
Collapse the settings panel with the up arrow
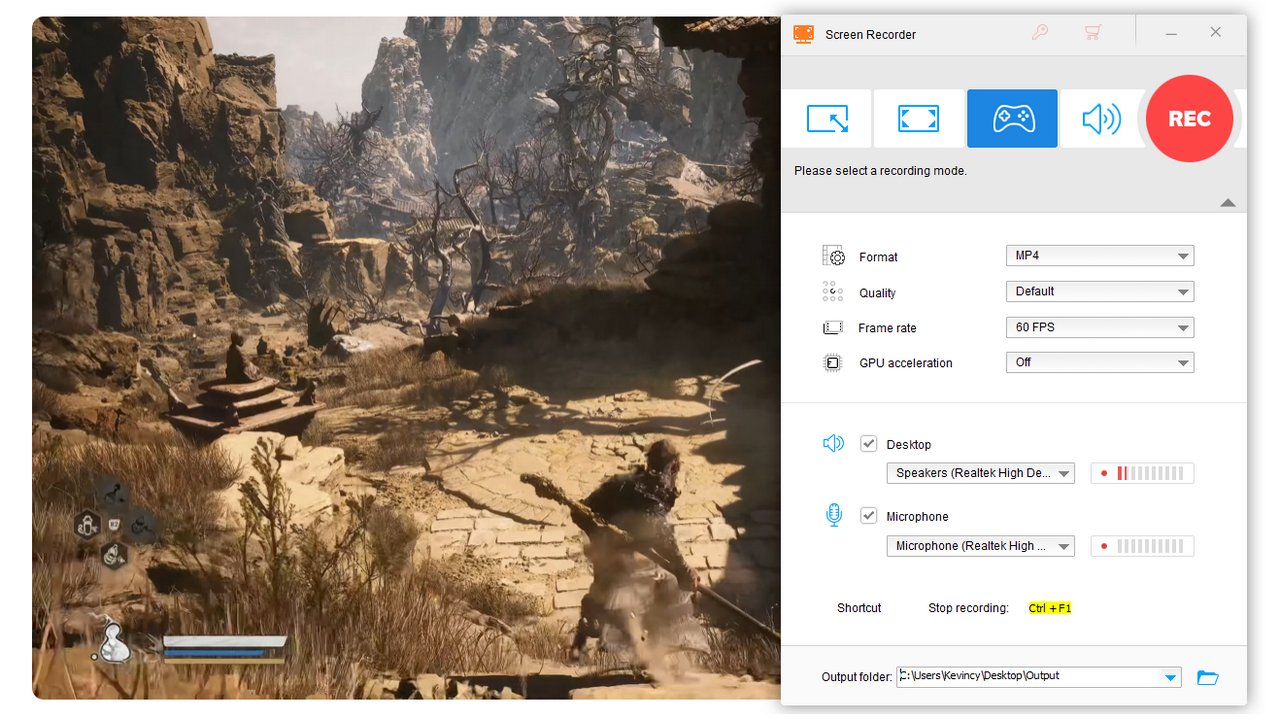coord(1228,203)
